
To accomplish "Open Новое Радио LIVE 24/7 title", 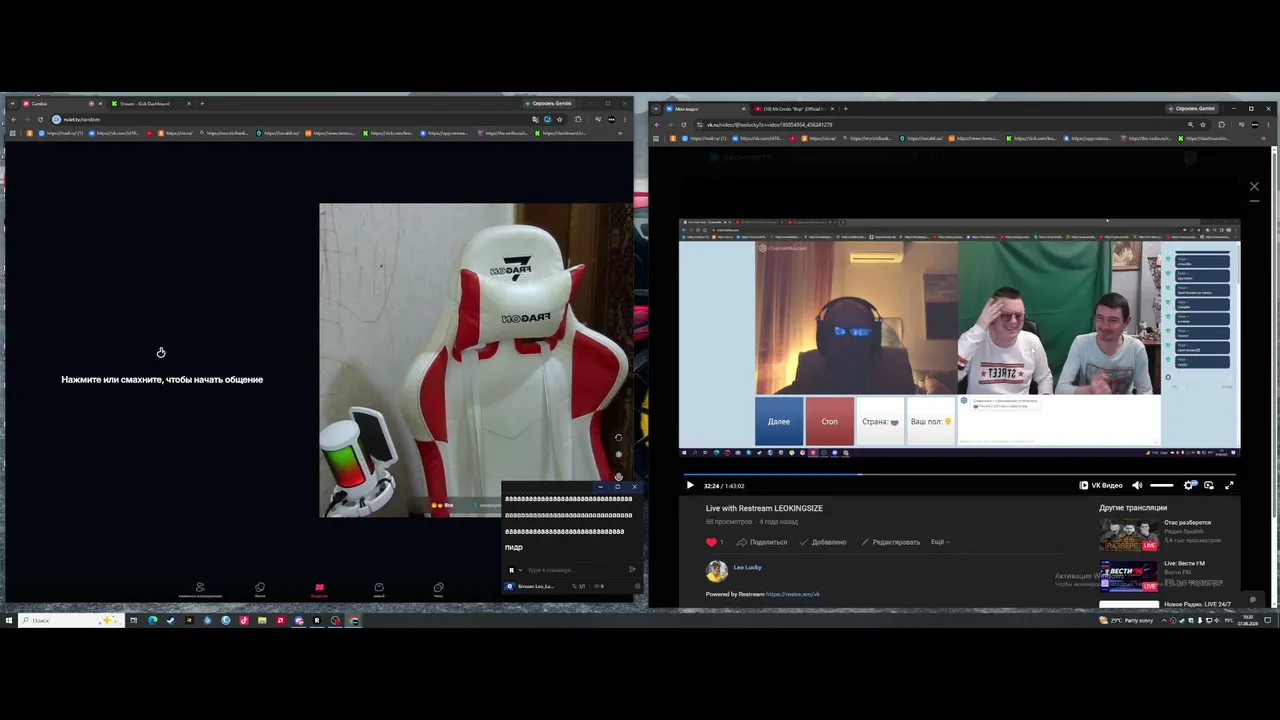I will (1197, 604).
